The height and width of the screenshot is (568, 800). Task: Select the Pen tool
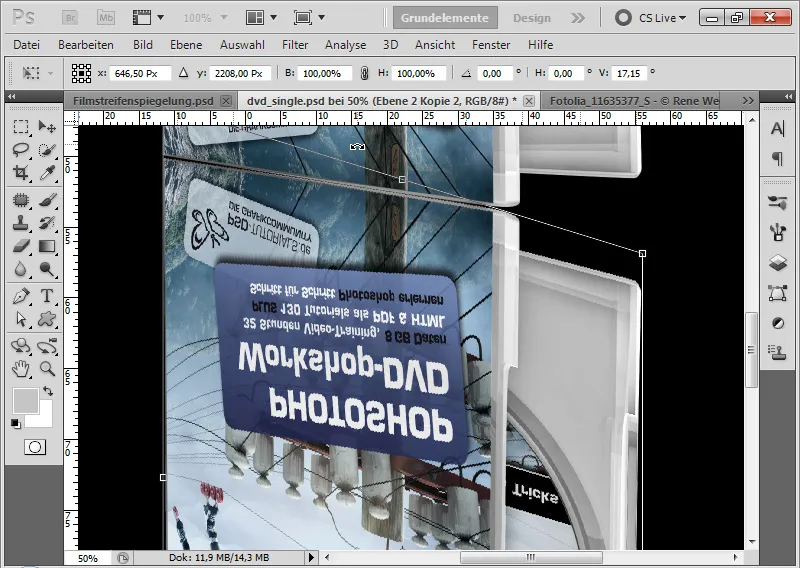click(20, 296)
